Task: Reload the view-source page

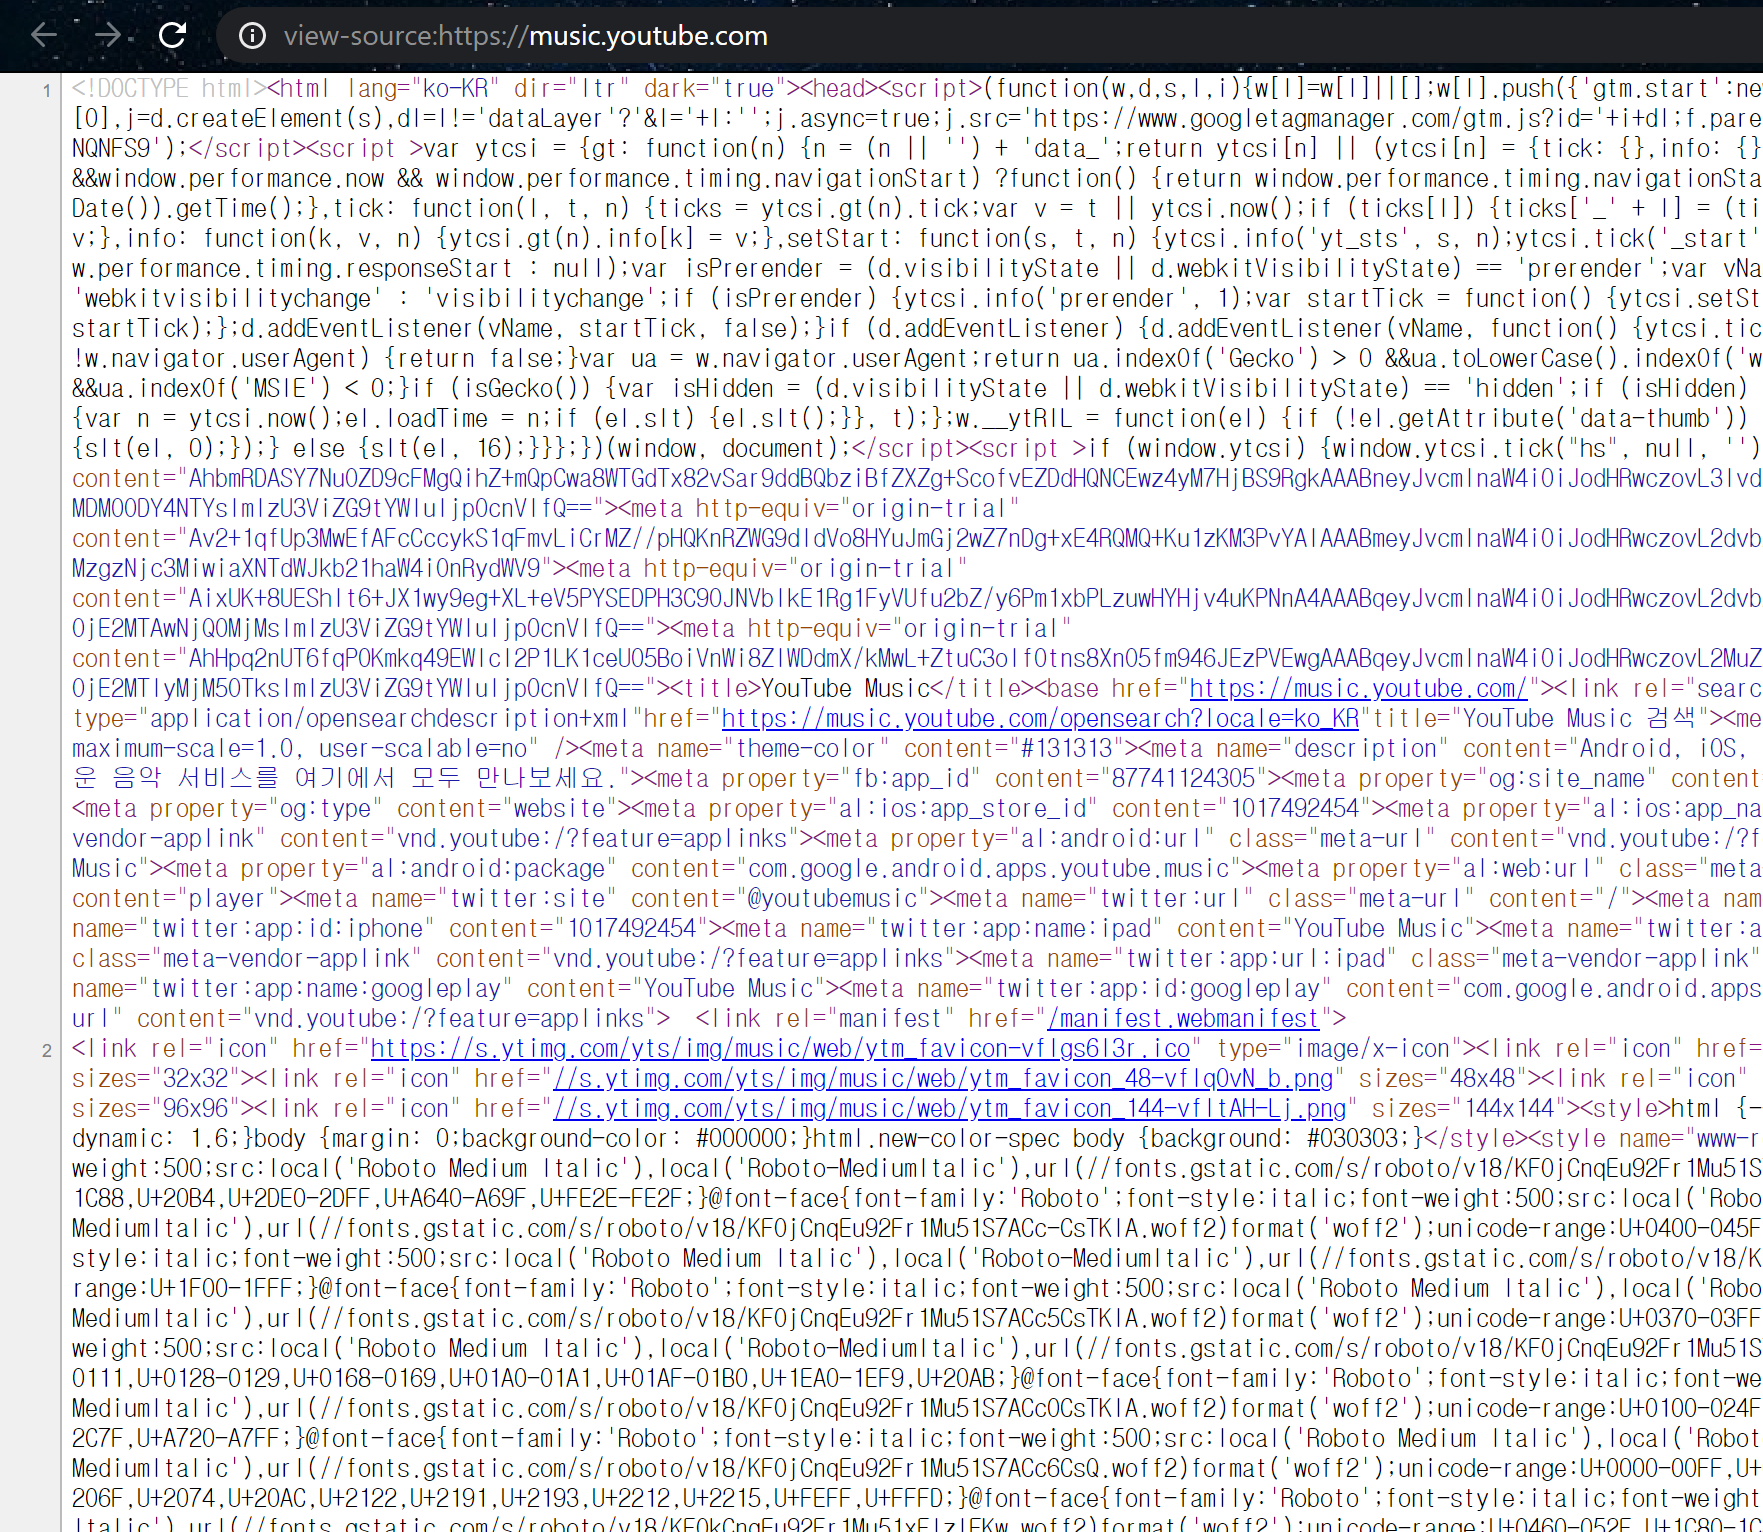Action: tap(172, 36)
